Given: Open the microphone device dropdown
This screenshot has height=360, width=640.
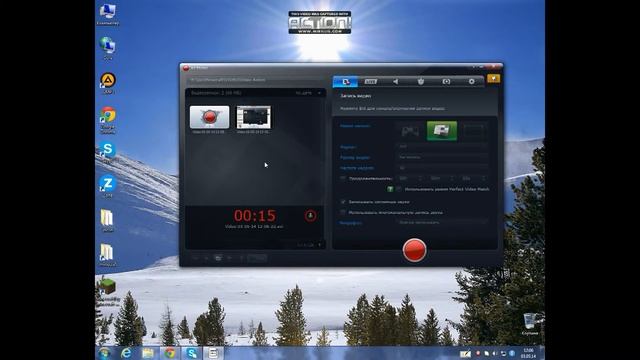Looking at the screenshot, I should [442, 222].
